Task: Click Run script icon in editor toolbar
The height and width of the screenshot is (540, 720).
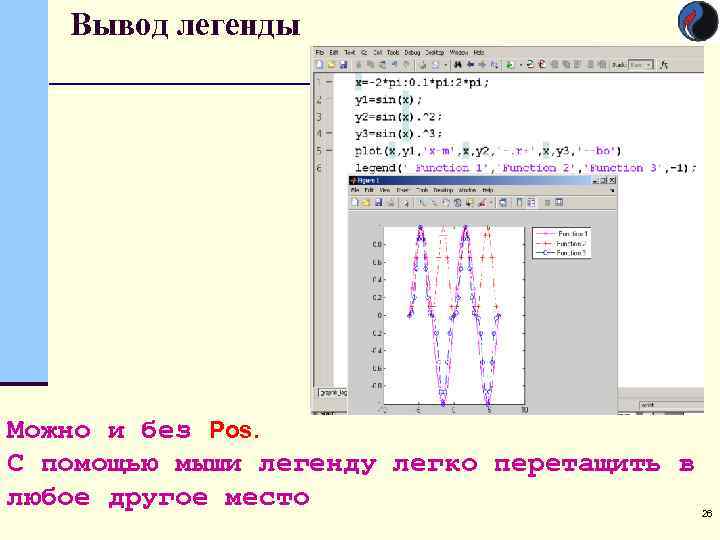Action: click(x=509, y=65)
